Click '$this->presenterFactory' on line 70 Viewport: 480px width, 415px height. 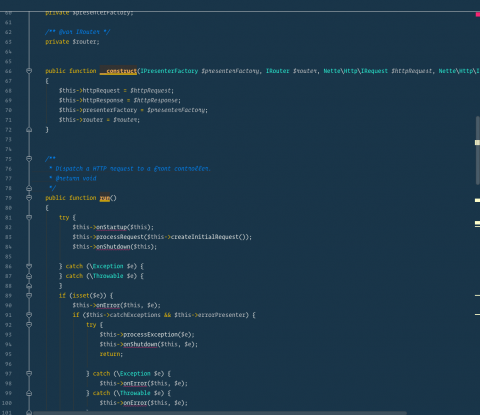point(98,110)
